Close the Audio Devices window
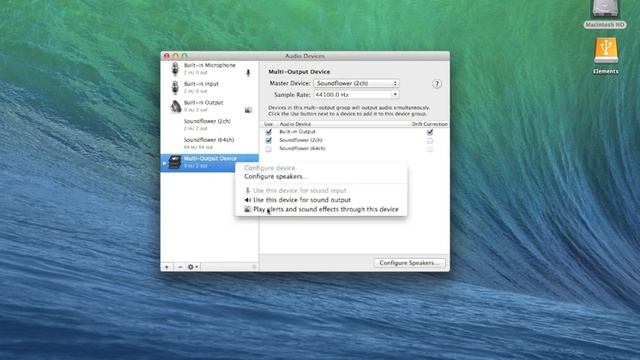This screenshot has width=640, height=360. click(167, 56)
